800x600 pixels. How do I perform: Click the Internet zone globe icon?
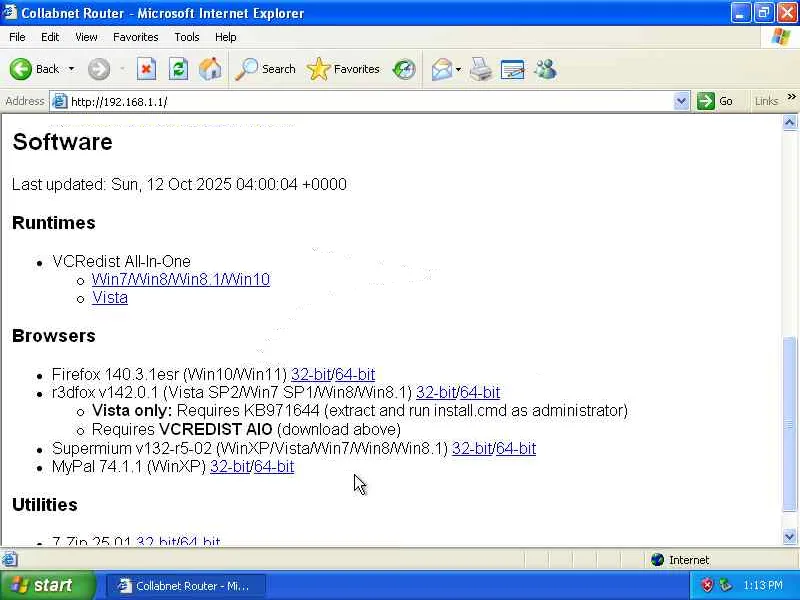click(657, 560)
